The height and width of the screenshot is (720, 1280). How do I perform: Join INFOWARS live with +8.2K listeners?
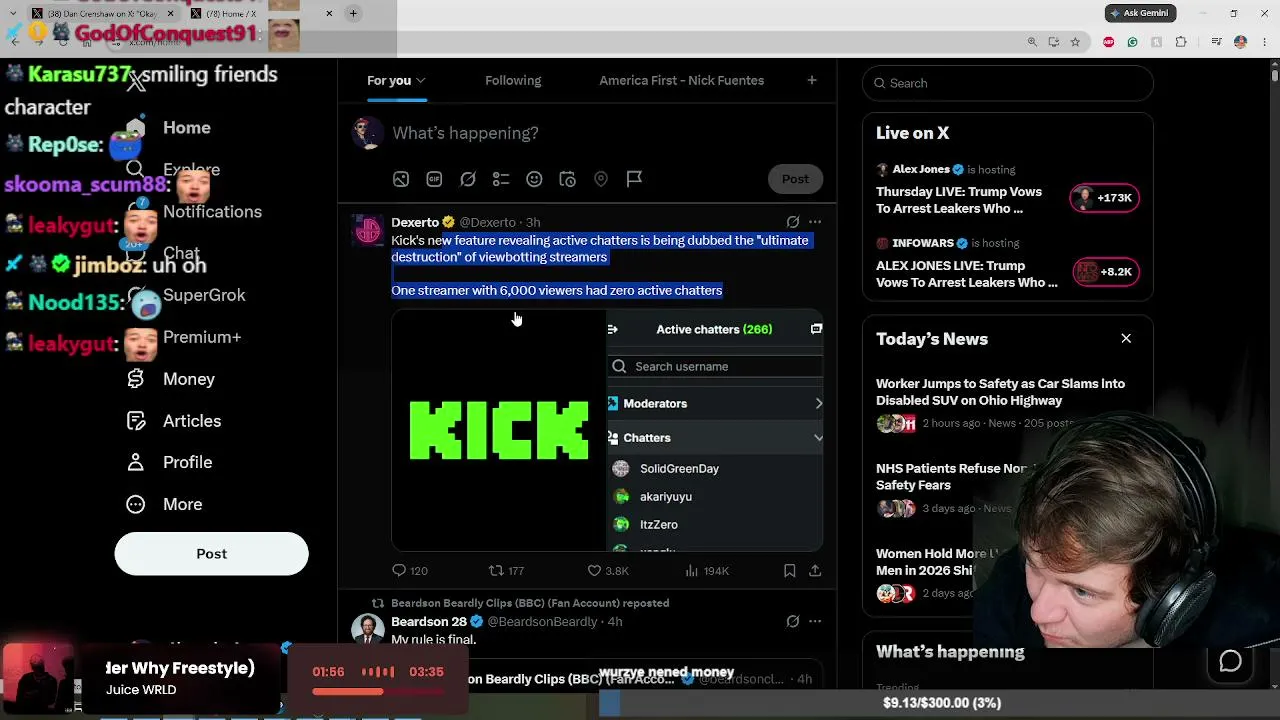1105,272
